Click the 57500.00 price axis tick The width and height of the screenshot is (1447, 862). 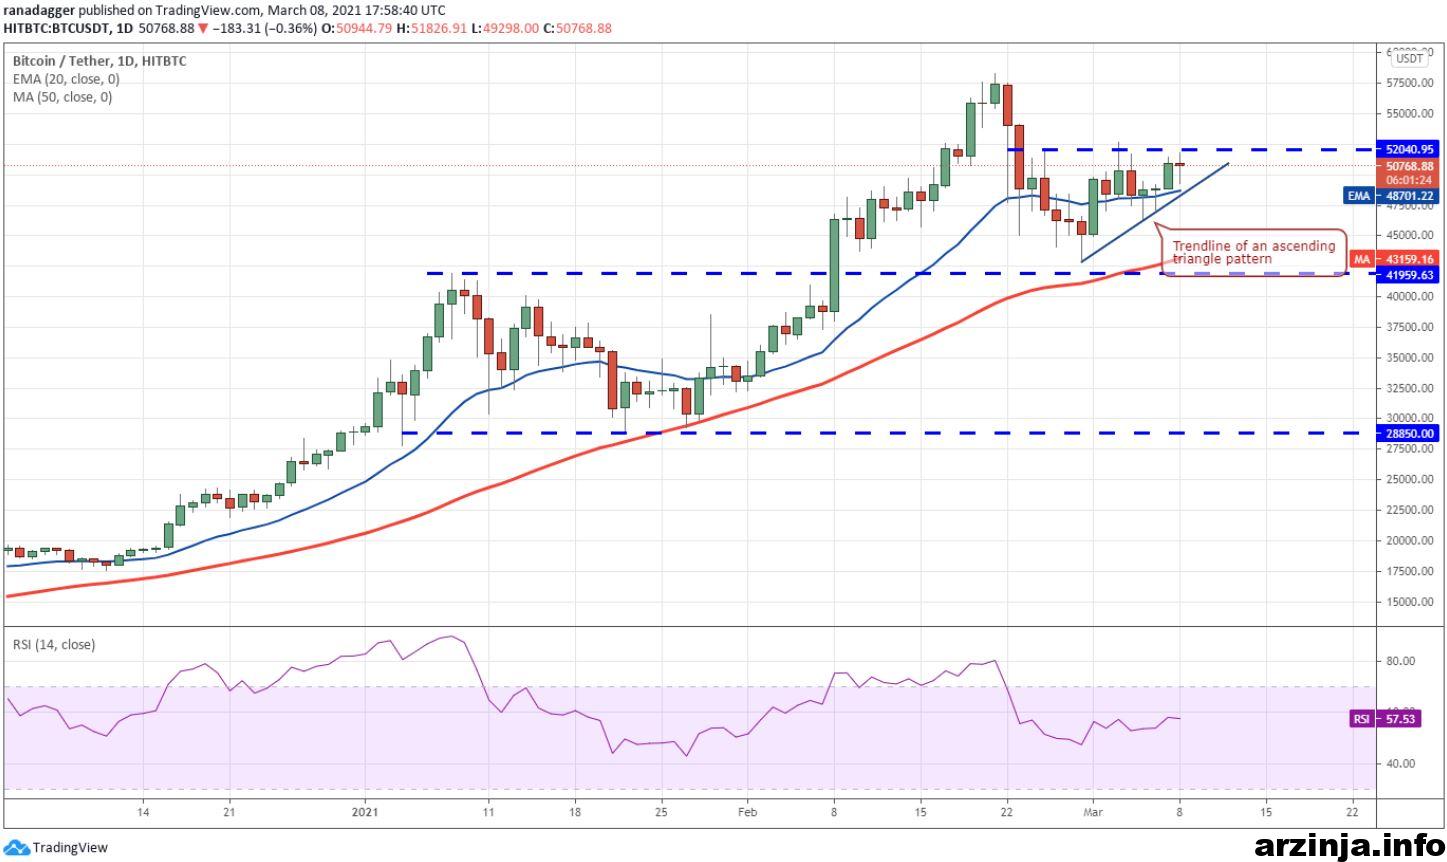(x=1410, y=83)
